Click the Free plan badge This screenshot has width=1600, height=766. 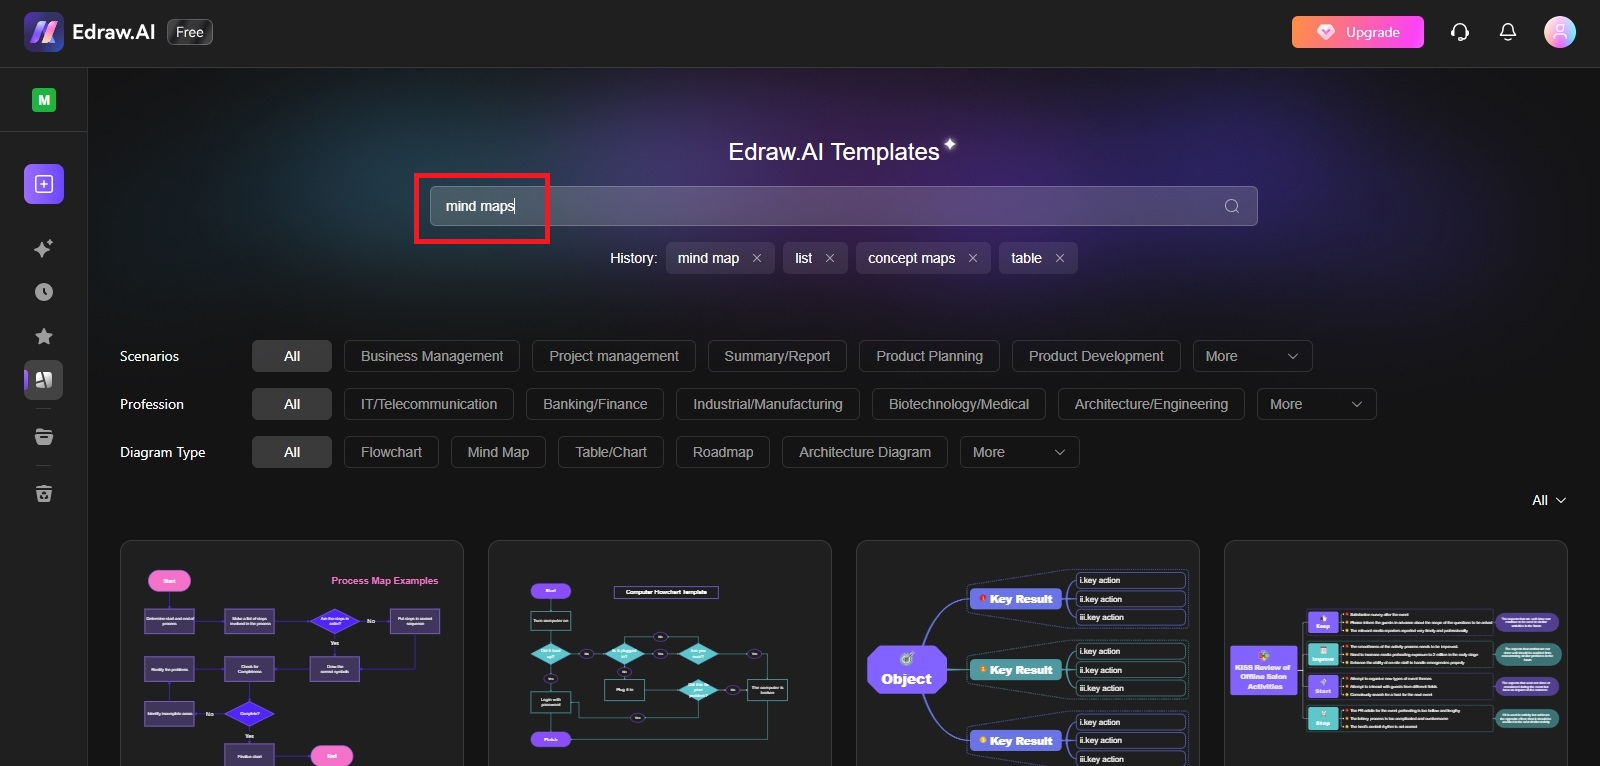point(190,32)
